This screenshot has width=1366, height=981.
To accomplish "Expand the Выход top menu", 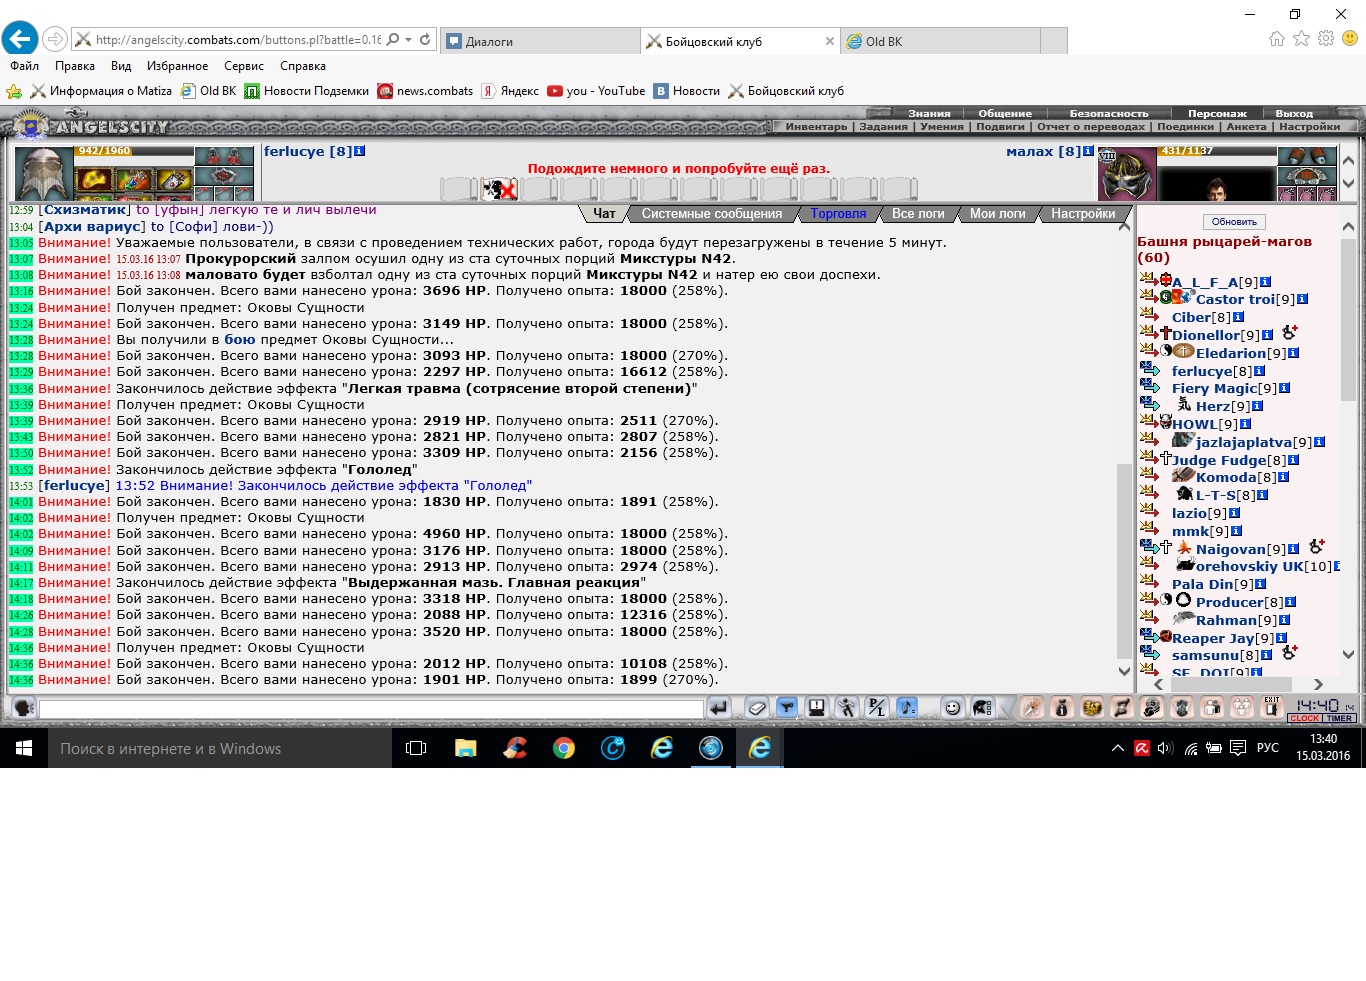I will [x=1294, y=113].
